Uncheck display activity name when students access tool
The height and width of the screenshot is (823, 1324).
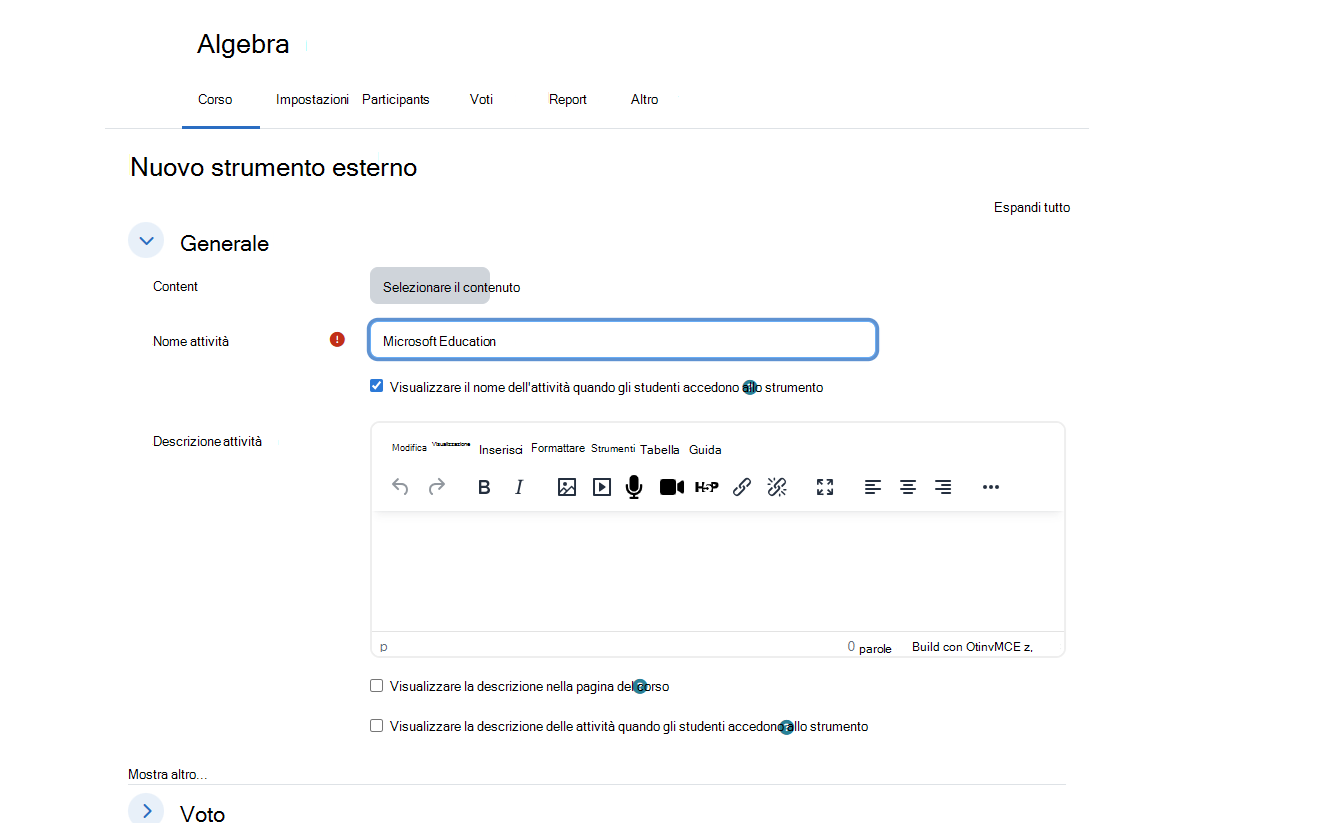(x=377, y=386)
